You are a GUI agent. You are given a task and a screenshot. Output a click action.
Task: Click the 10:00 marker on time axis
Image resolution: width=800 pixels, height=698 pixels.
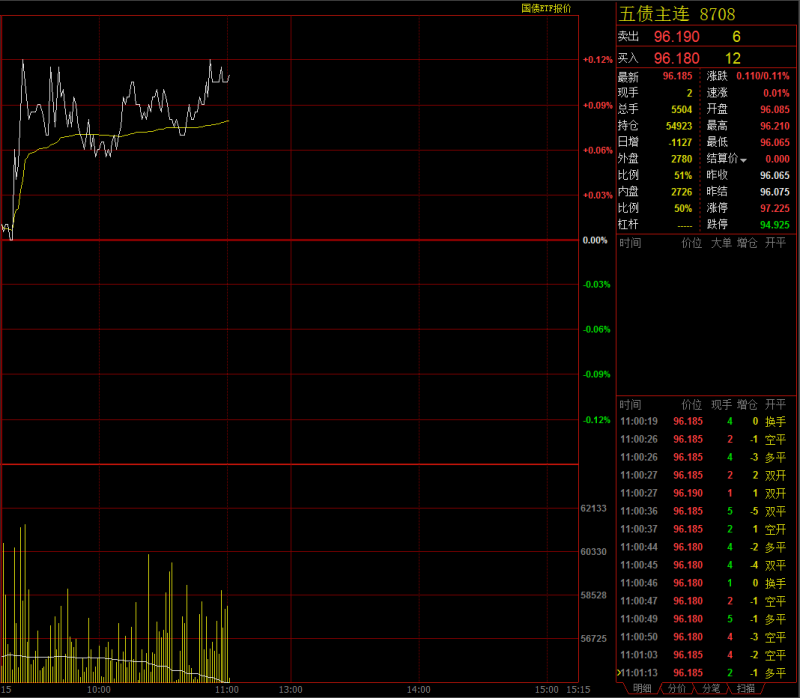coord(98,689)
